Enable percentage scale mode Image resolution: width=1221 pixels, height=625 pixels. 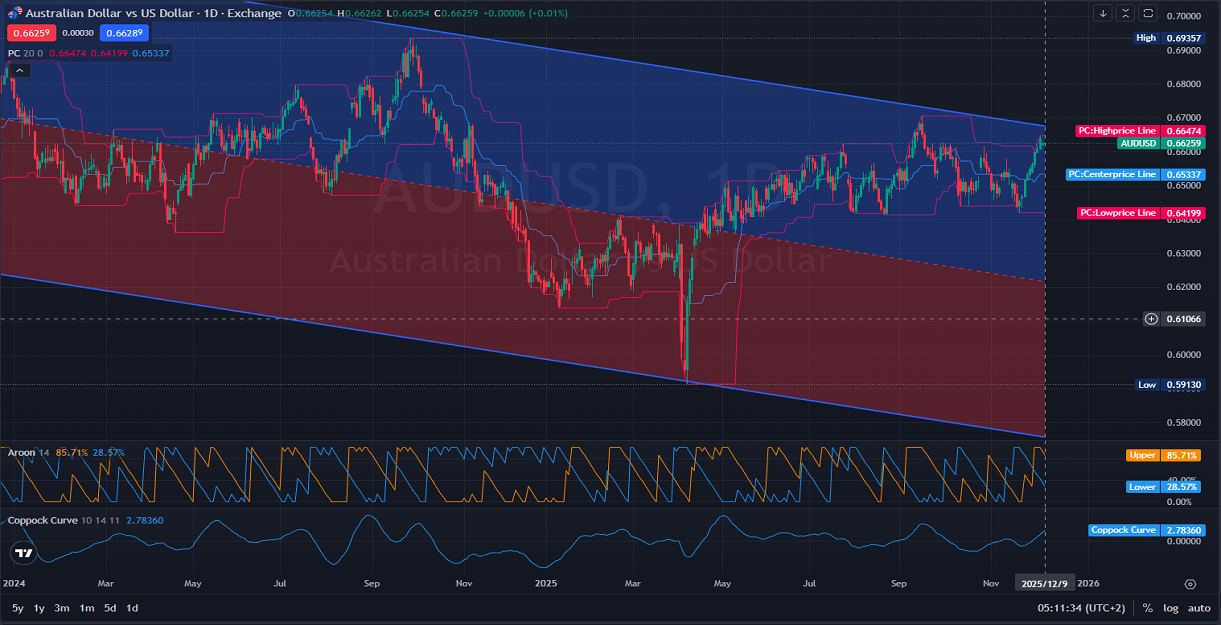1148,607
